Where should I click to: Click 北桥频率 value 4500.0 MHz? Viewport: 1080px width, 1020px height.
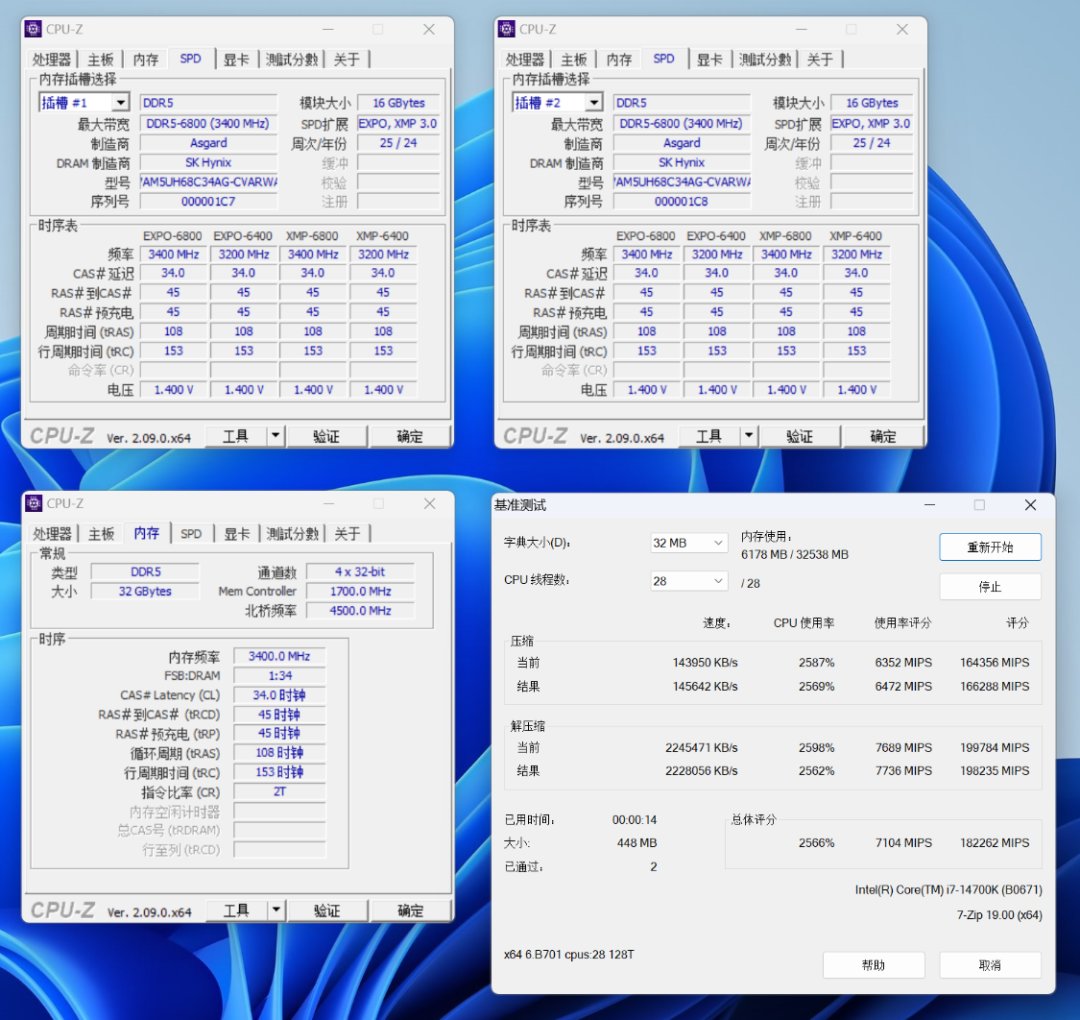360,610
